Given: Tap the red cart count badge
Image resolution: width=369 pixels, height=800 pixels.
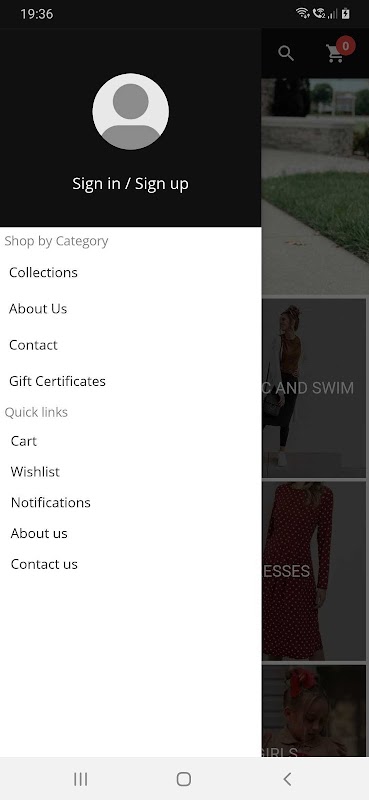Looking at the screenshot, I should [346, 46].
